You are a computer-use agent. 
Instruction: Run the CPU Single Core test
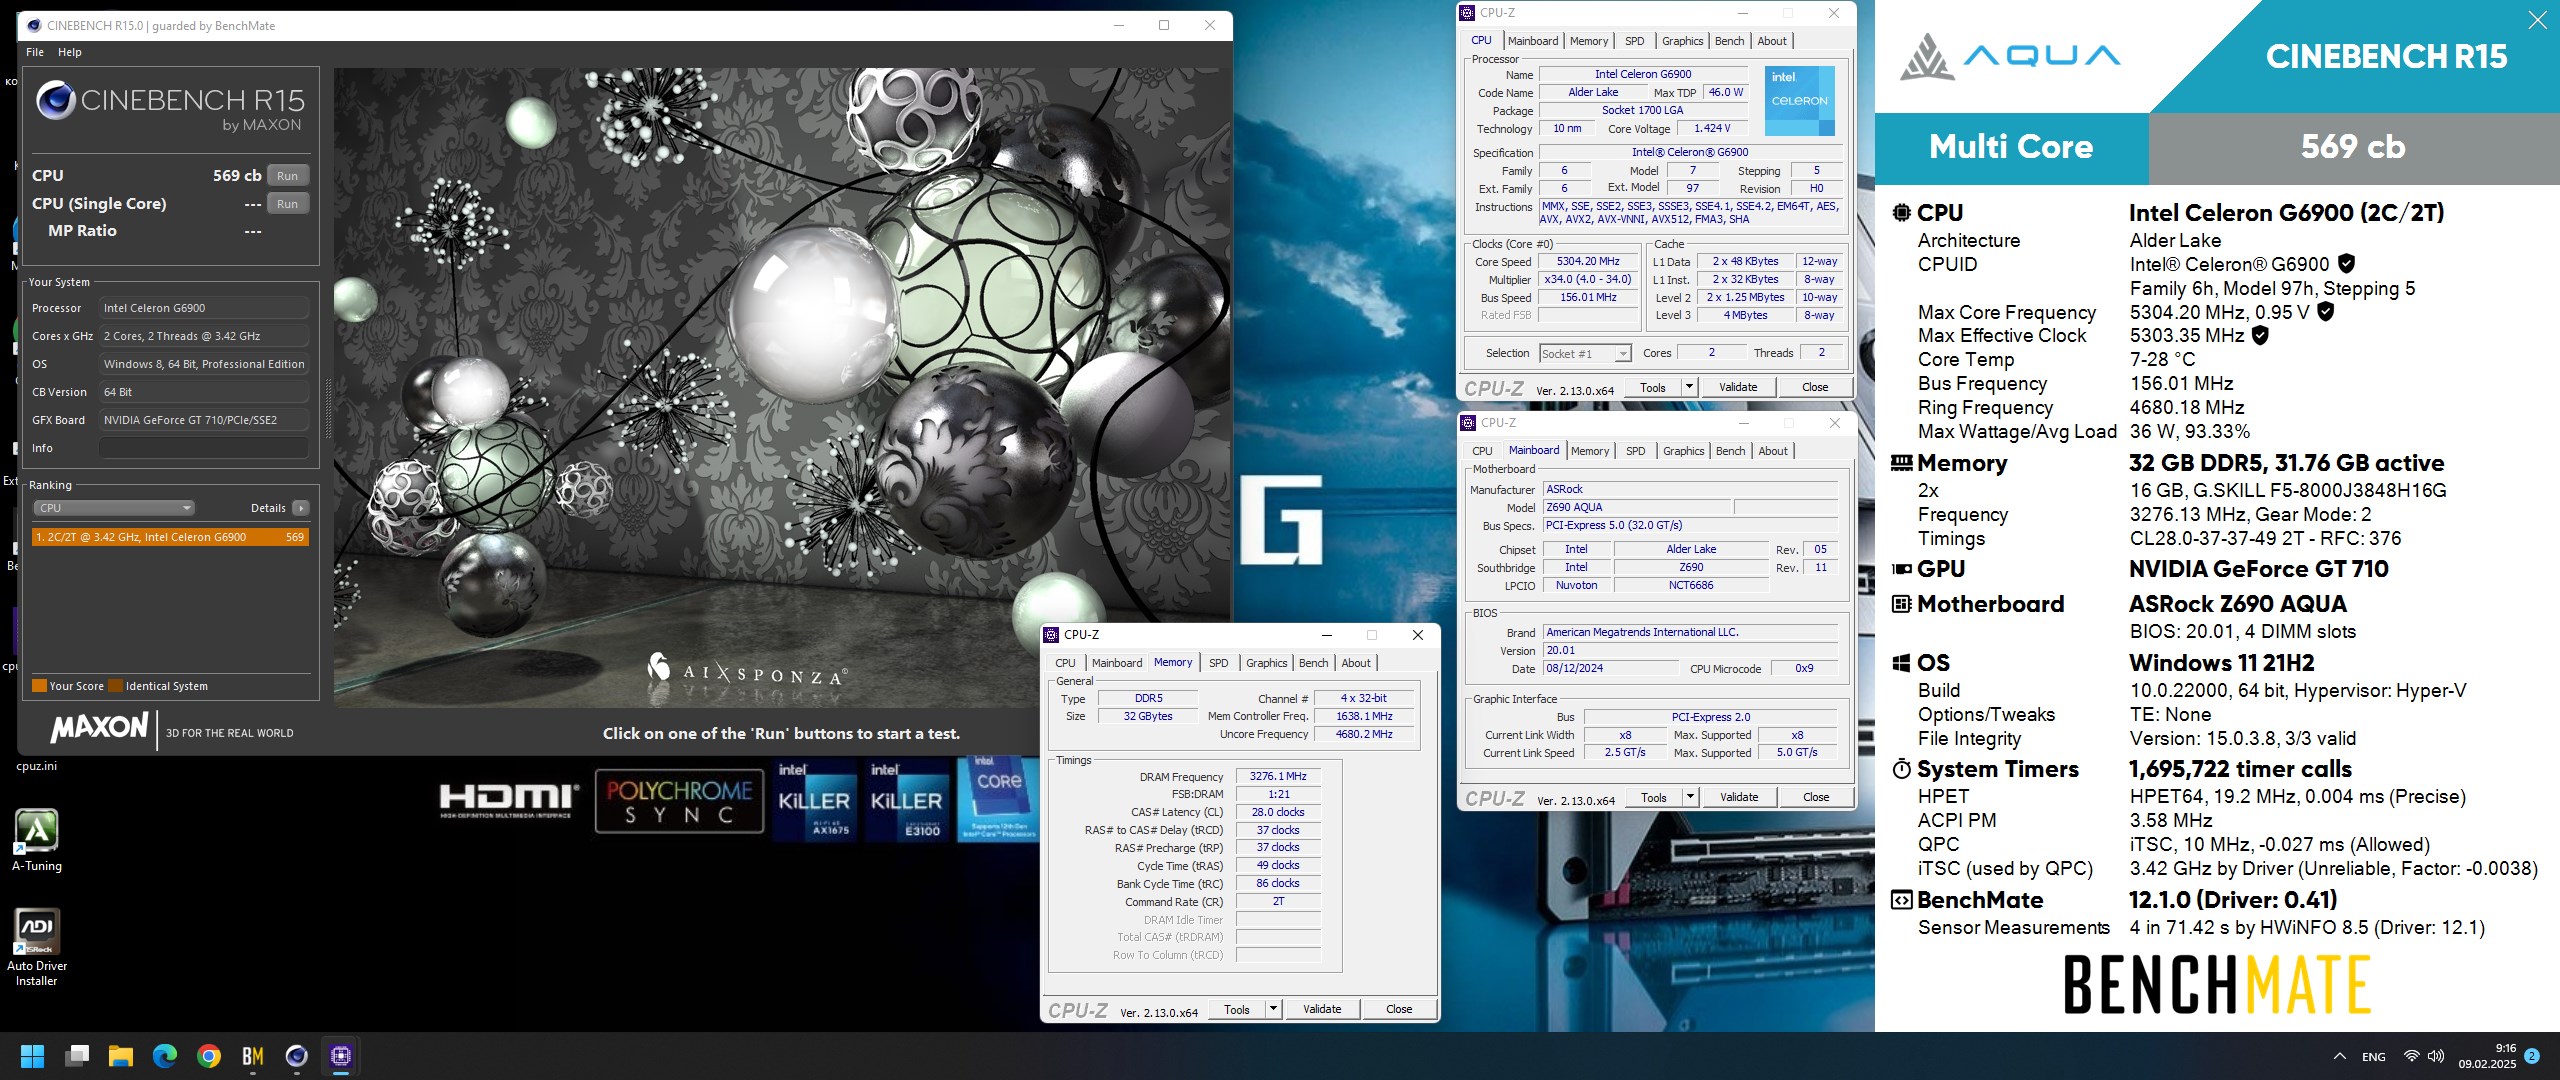[x=288, y=204]
